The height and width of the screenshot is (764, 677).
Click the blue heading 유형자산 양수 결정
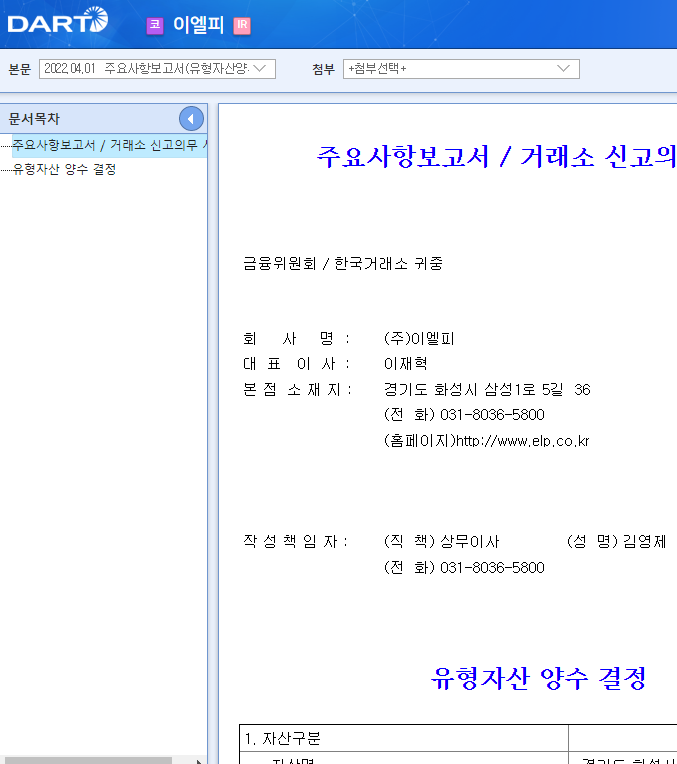click(539, 678)
